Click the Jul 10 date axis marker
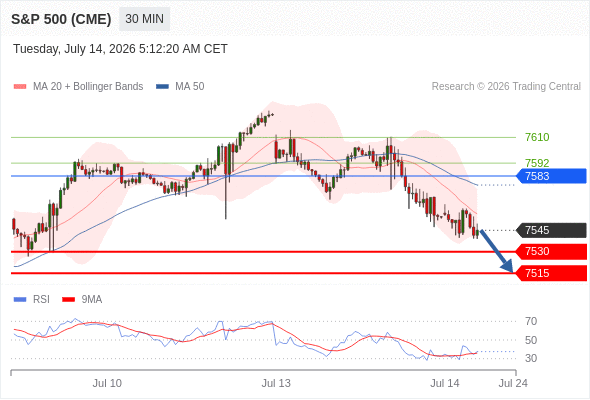 click(x=107, y=383)
